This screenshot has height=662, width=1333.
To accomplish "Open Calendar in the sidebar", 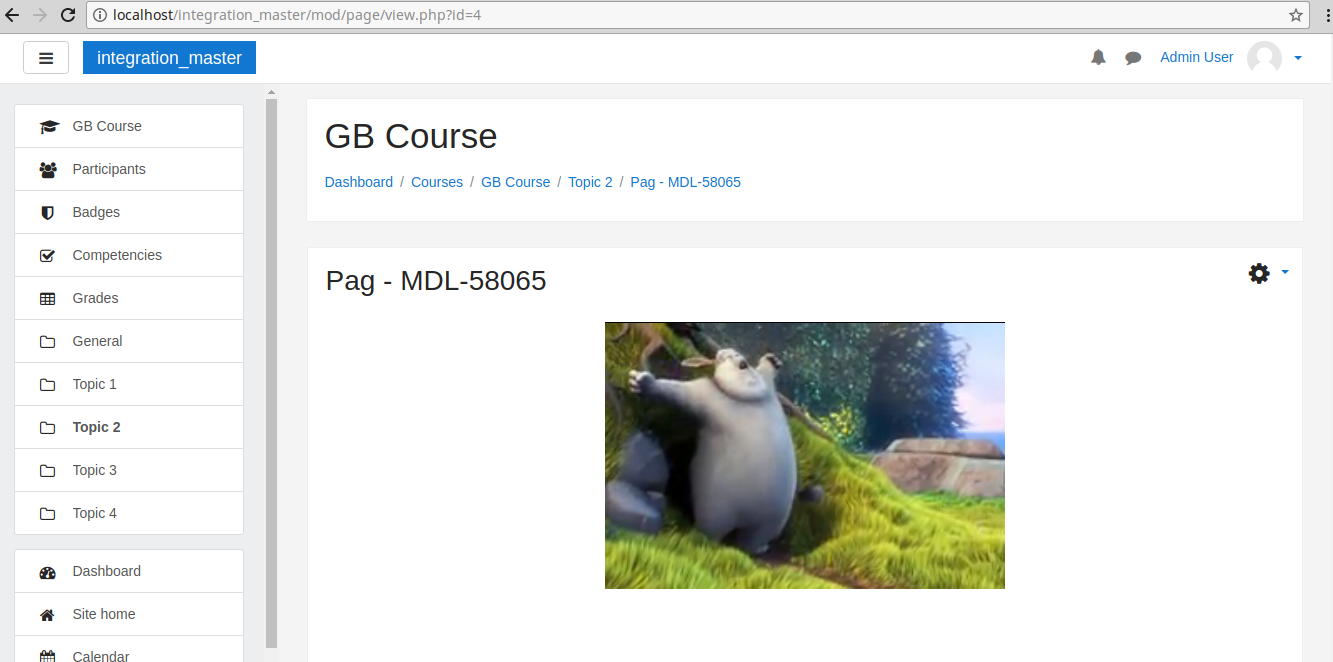I will pyautogui.click(x=129, y=650).
